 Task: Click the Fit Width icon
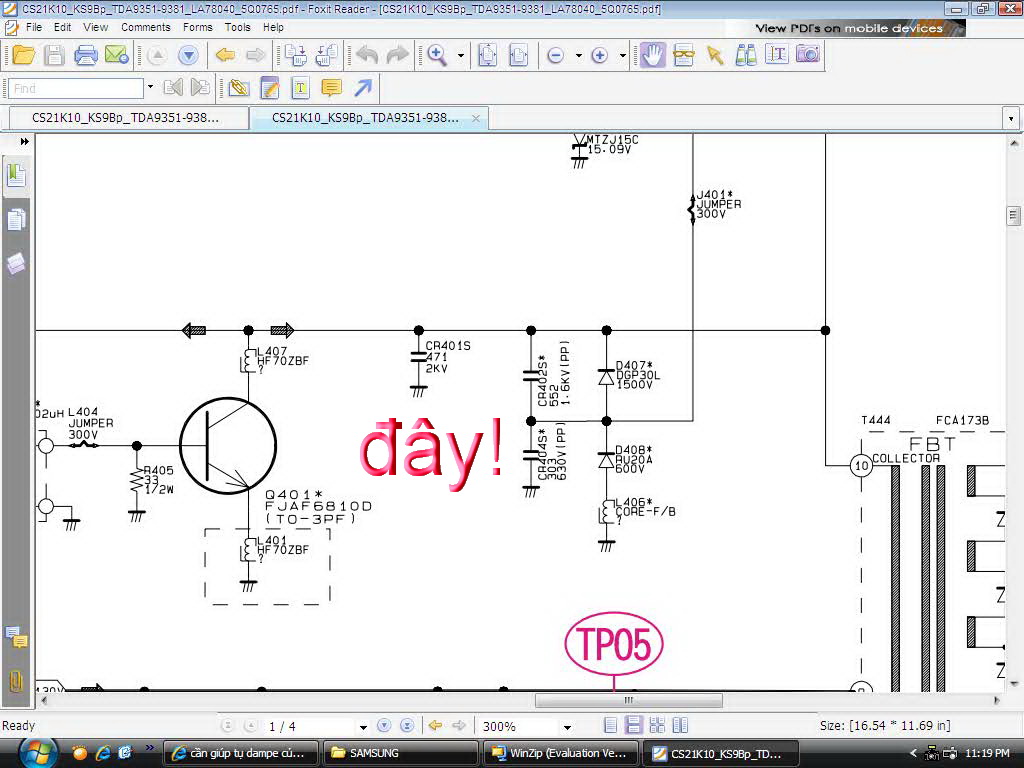(519, 56)
